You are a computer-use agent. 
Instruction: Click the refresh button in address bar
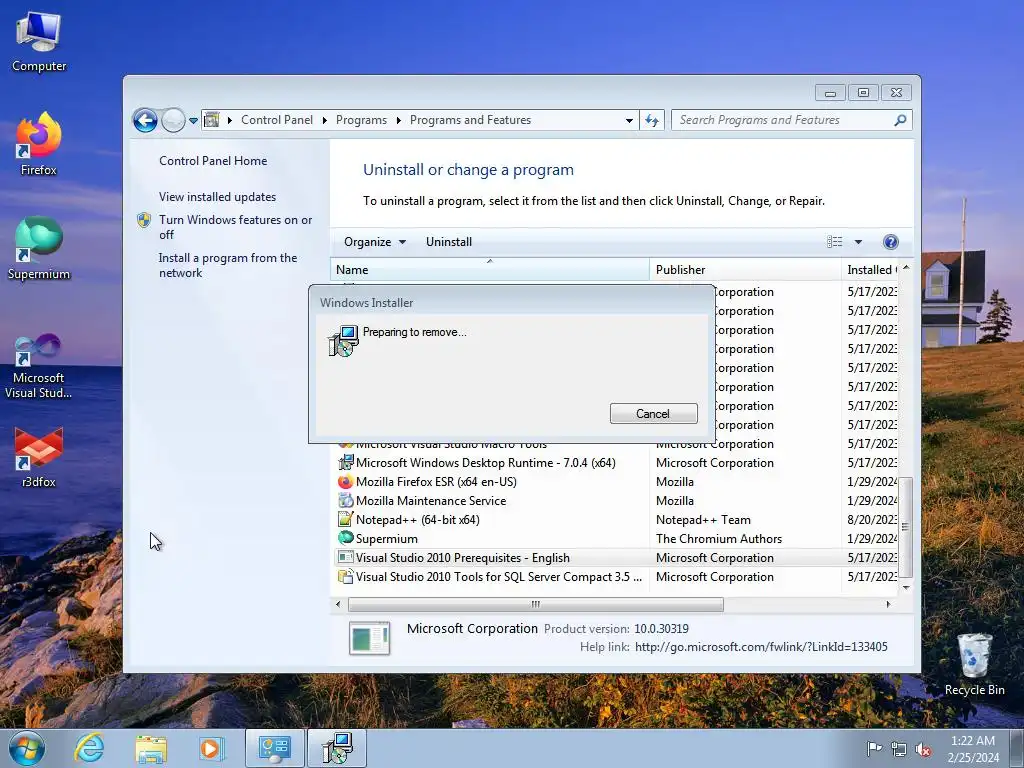652,120
